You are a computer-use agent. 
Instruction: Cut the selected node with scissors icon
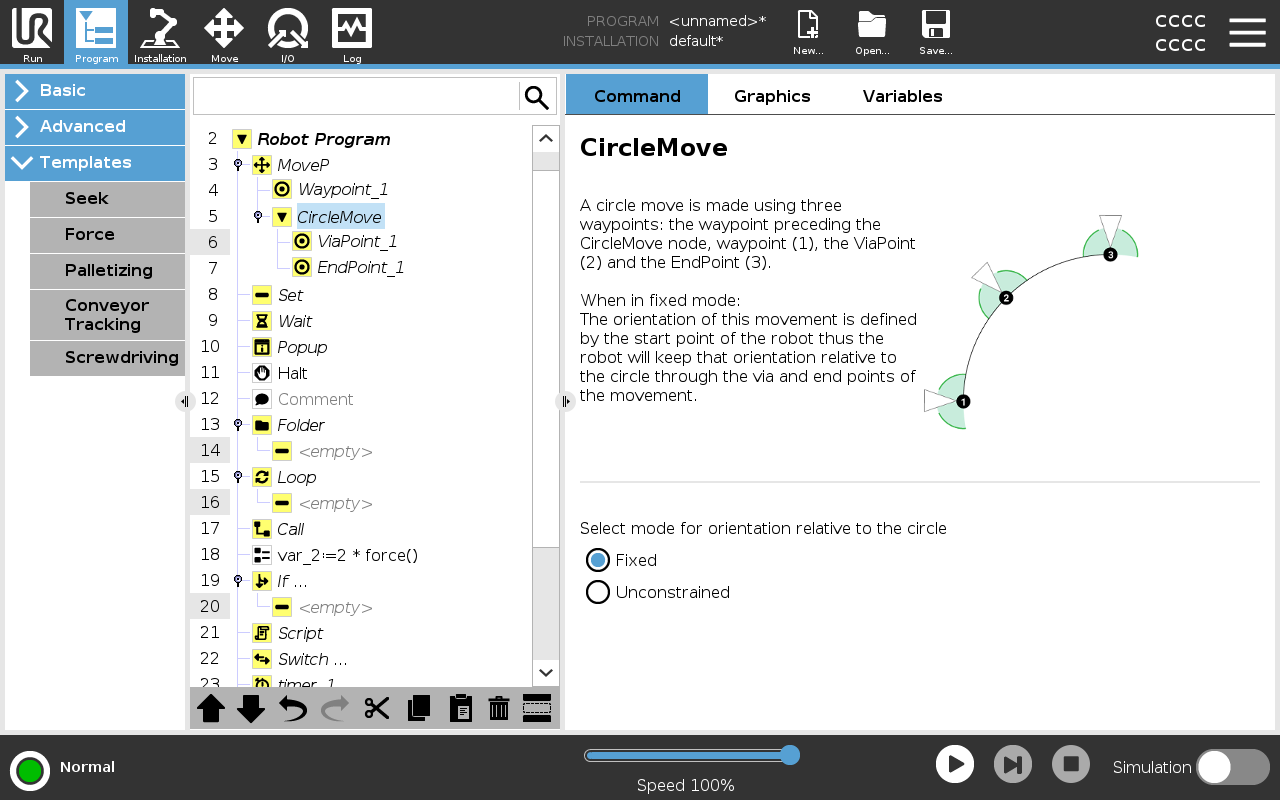(377, 708)
